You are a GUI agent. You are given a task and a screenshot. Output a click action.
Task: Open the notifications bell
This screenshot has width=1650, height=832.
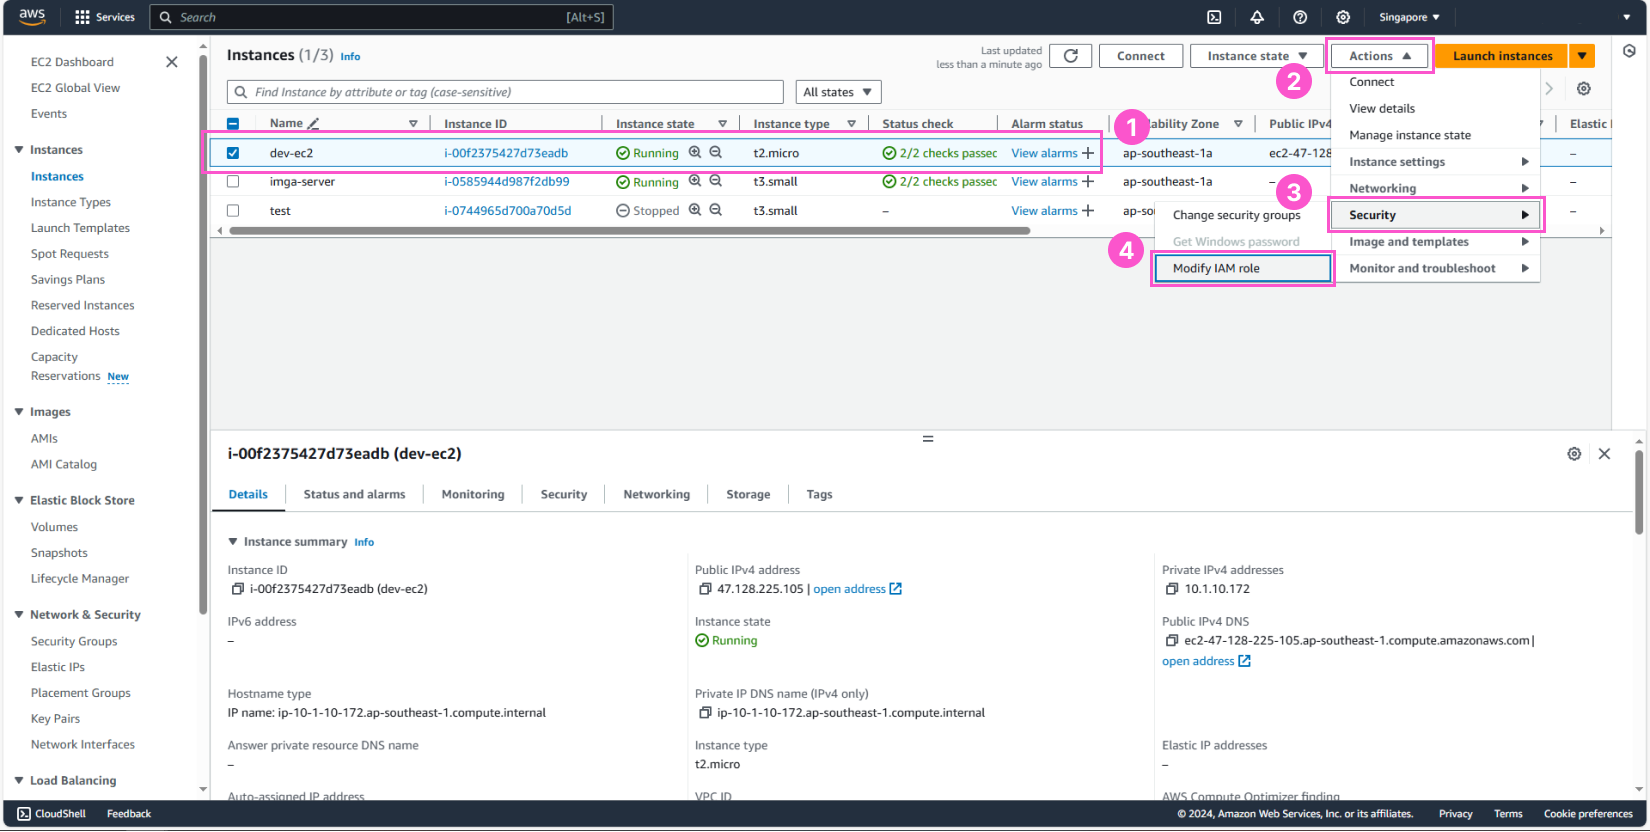(1257, 17)
